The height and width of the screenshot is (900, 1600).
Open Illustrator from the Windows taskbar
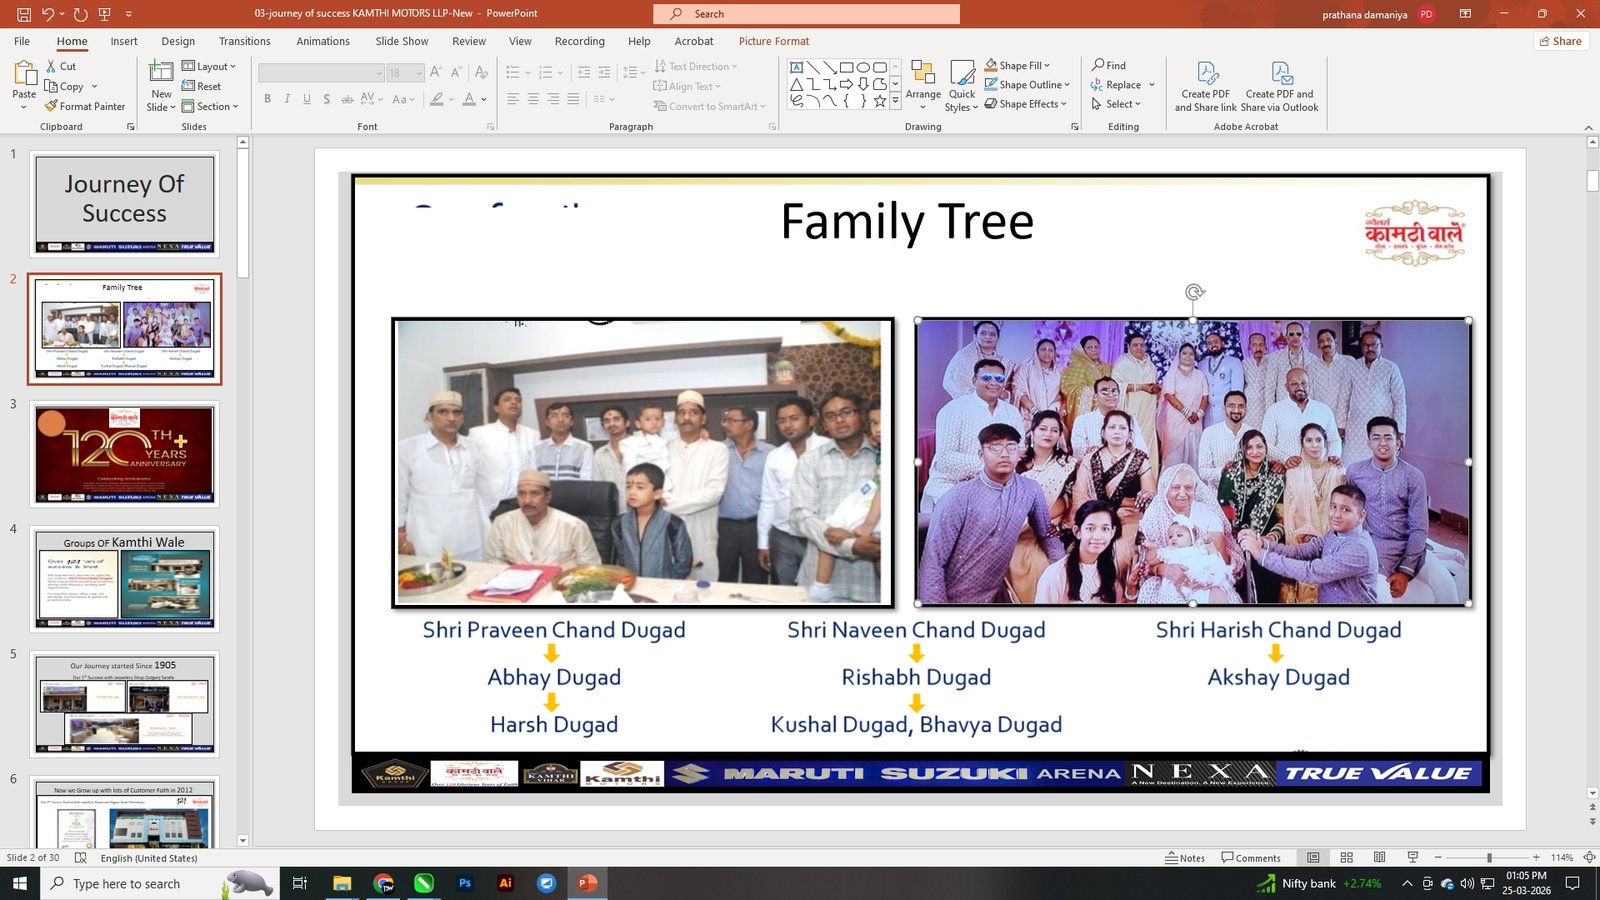505,883
